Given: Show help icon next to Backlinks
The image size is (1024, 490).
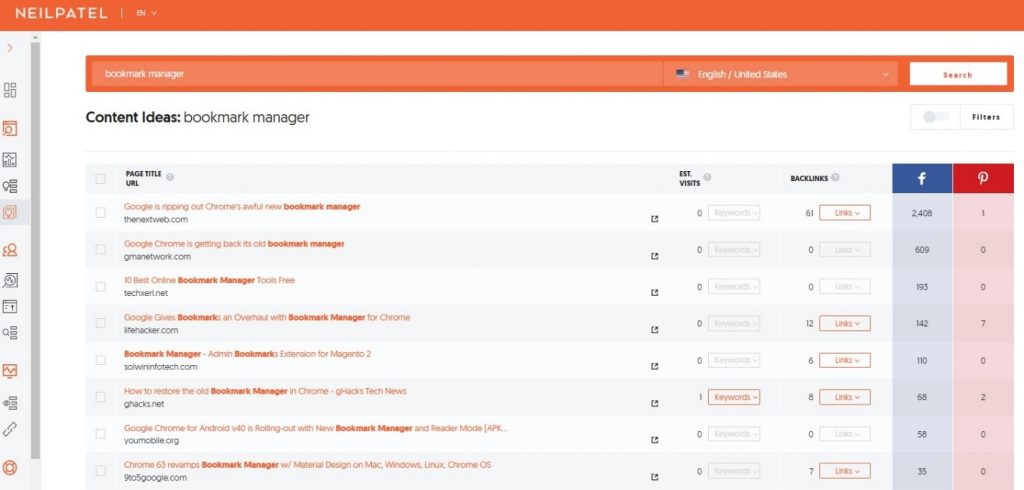Looking at the screenshot, I should coord(835,177).
